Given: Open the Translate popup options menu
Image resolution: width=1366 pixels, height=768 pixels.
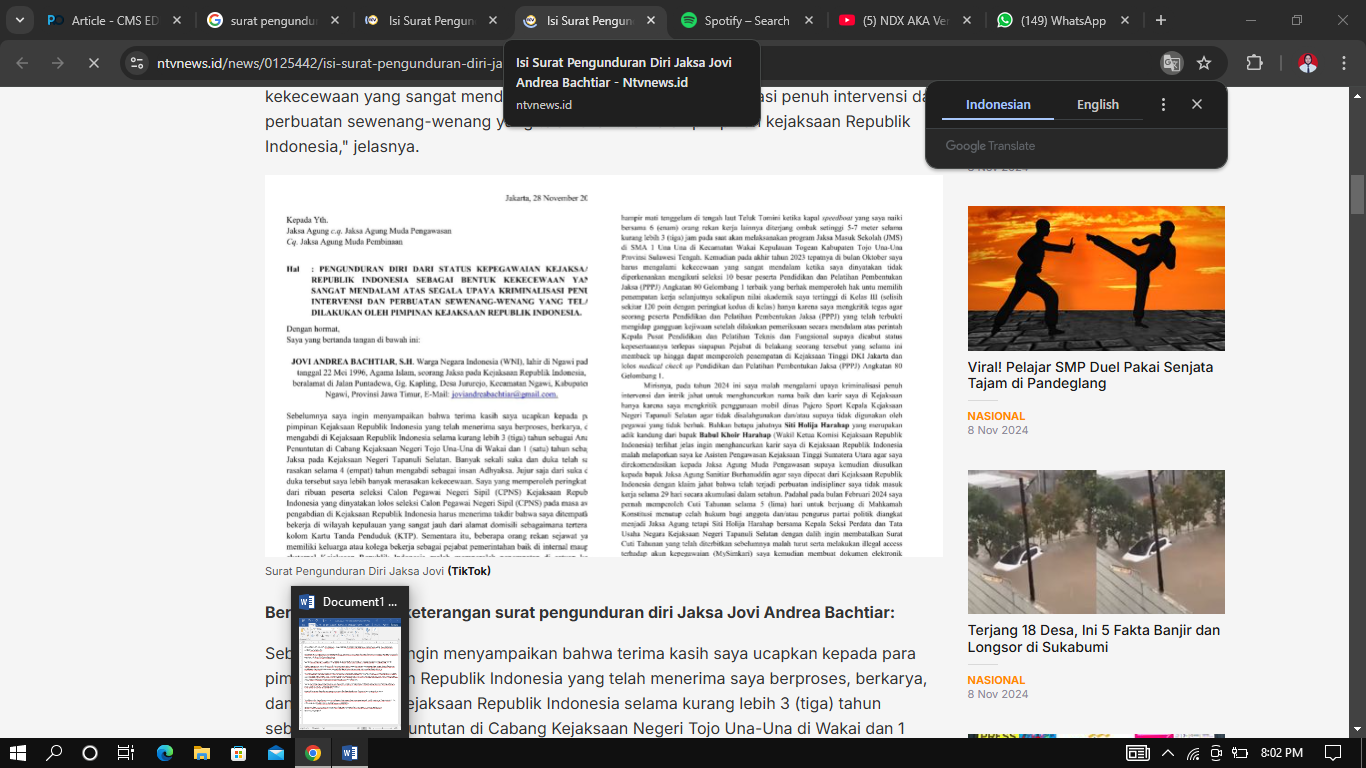Looking at the screenshot, I should click(1163, 104).
